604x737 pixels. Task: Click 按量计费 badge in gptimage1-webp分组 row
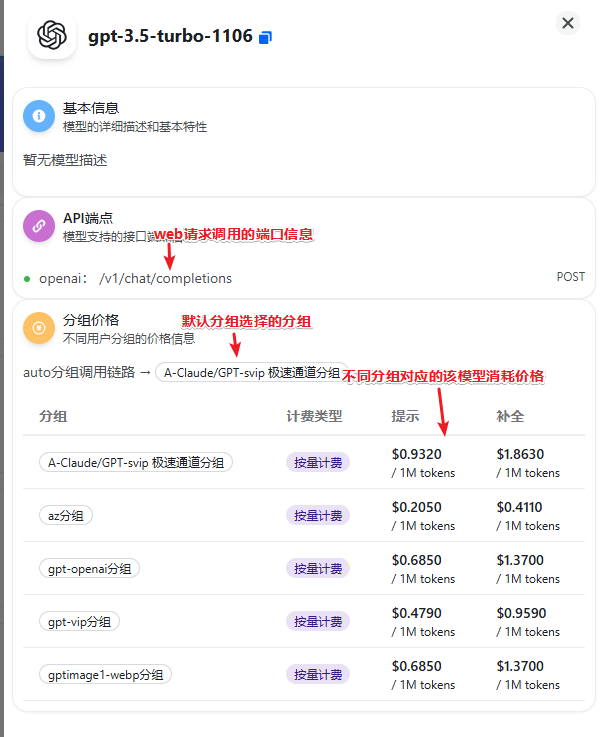coord(318,674)
